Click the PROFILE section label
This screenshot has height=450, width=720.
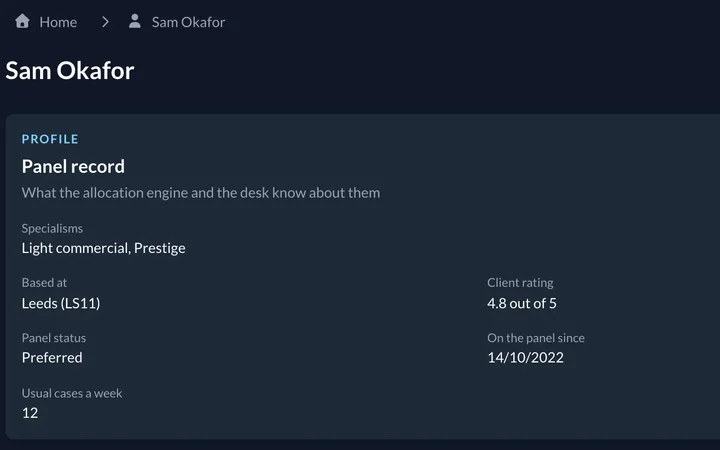[x=50, y=139]
